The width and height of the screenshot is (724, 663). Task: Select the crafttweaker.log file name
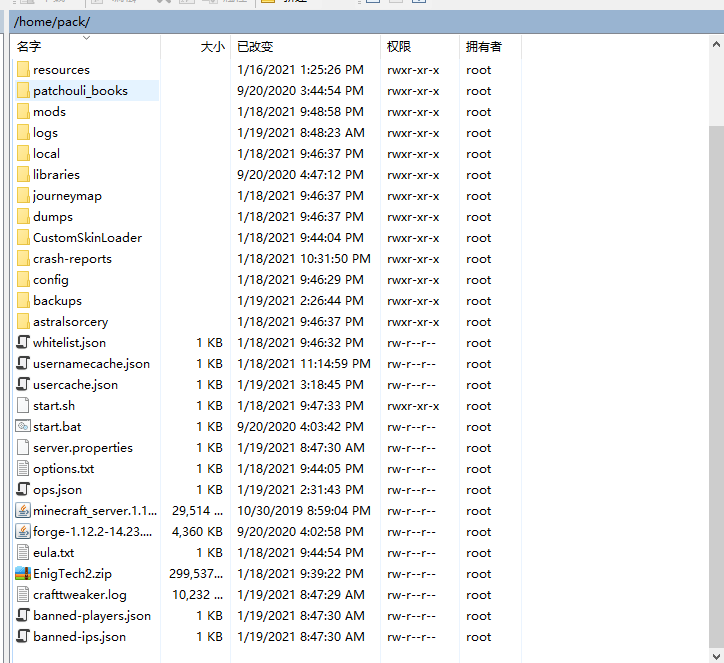(80, 595)
